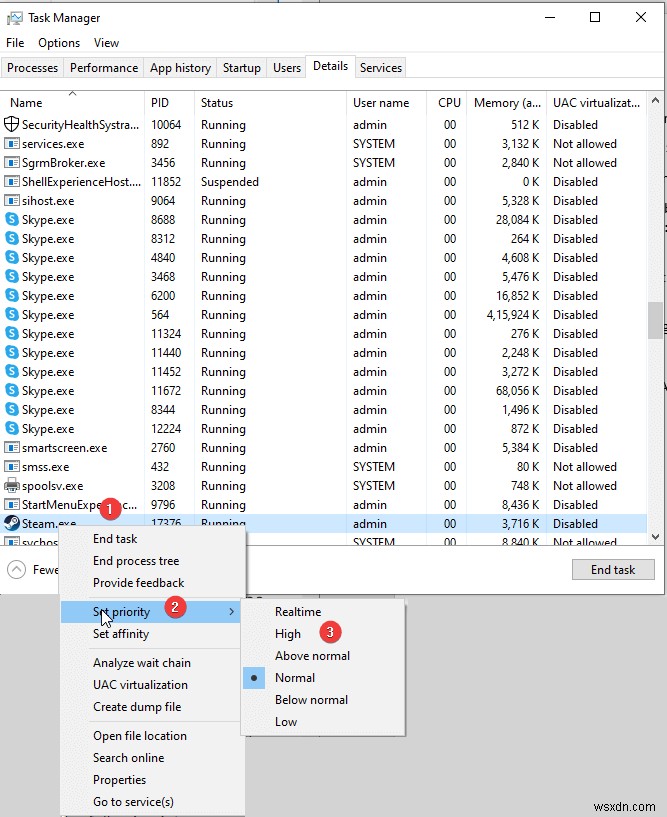Sort by the CPU column header
Viewport: 667px width, 817px height.
coord(447,103)
